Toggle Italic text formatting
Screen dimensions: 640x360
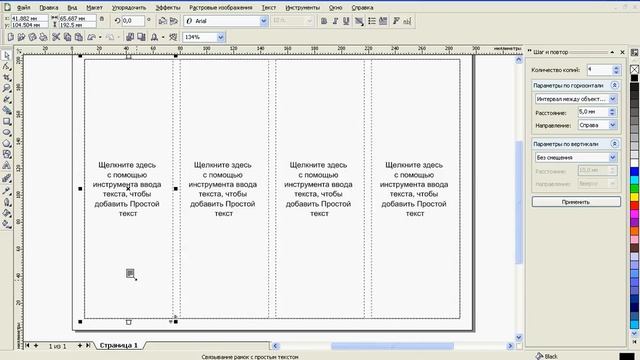(x=335, y=21)
